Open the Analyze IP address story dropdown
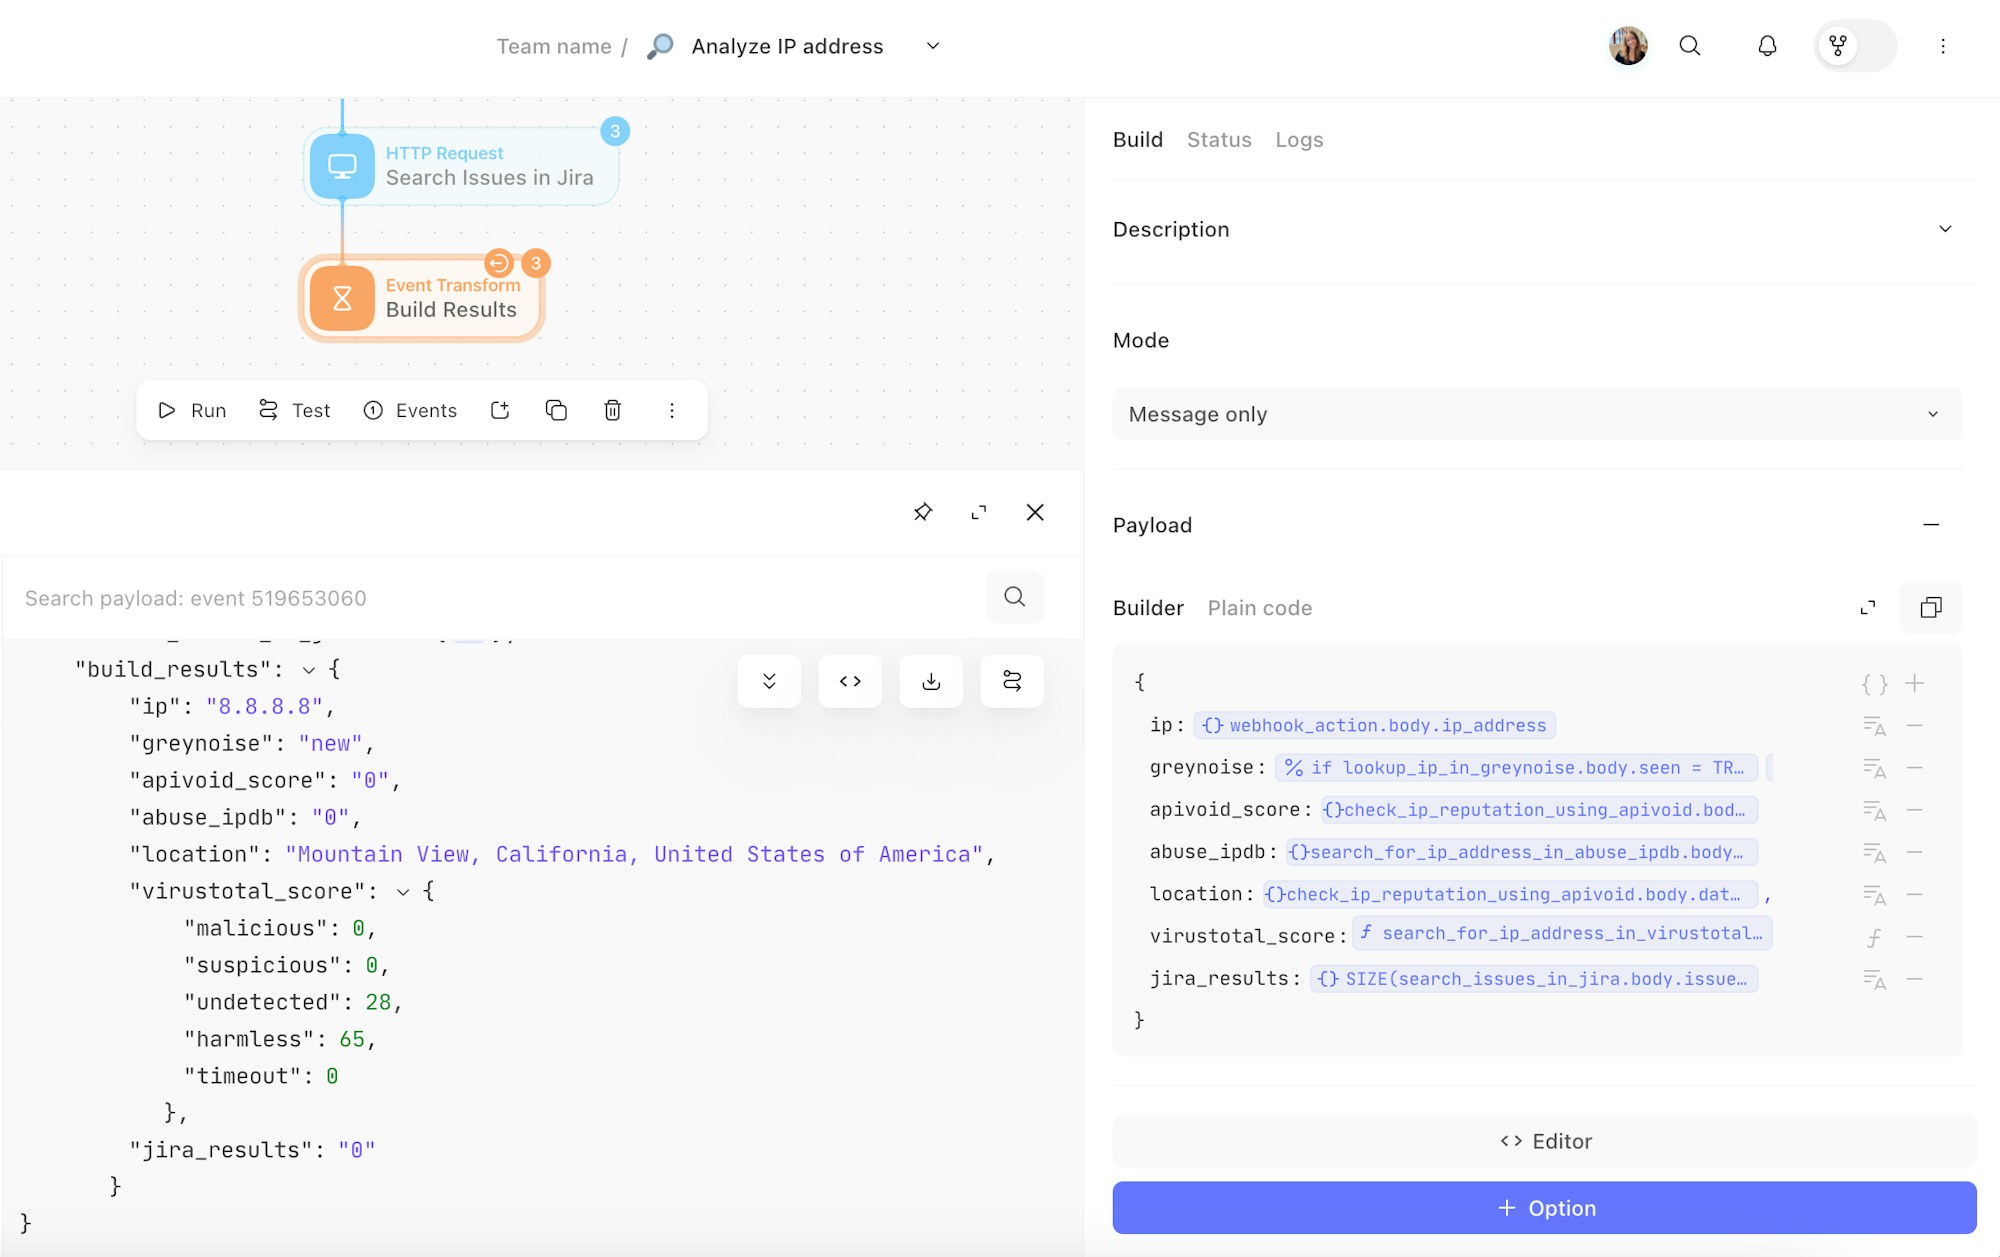 pos(933,46)
